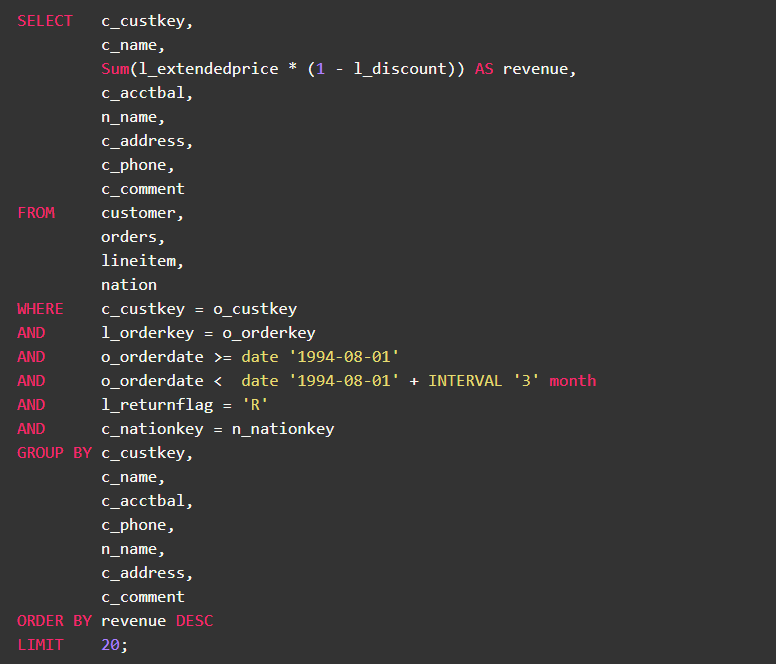
Task: Click c_acctbal in the SELECT list
Action: point(143,93)
